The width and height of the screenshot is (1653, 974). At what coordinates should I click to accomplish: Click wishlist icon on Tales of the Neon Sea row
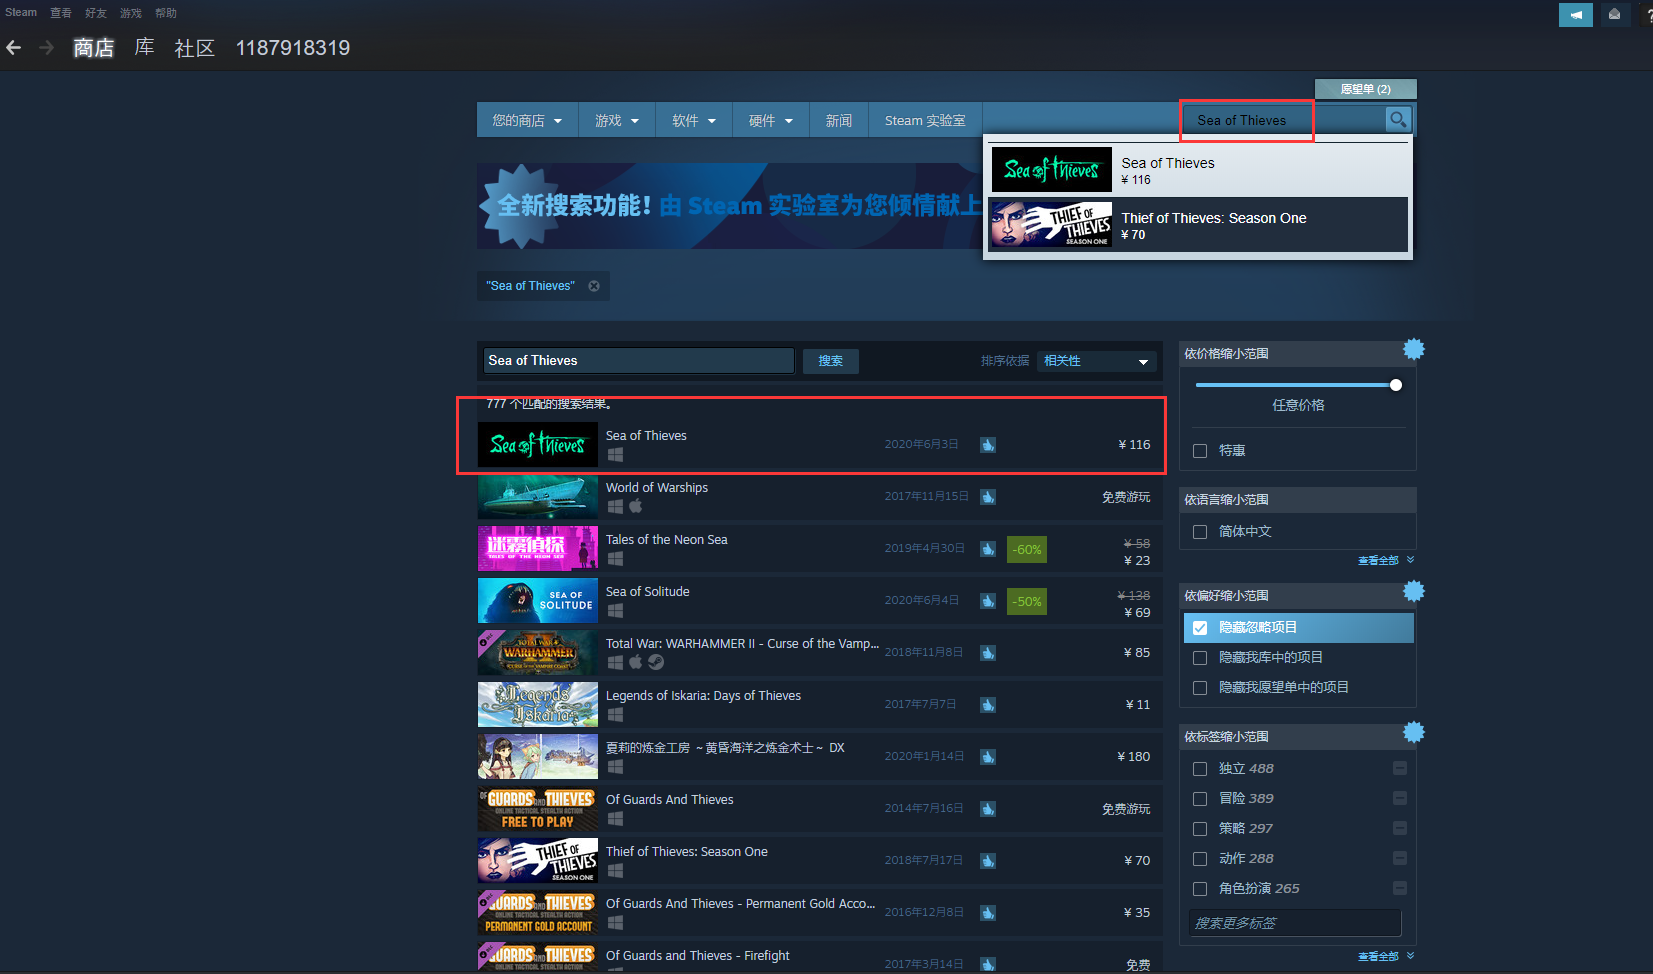click(x=988, y=549)
